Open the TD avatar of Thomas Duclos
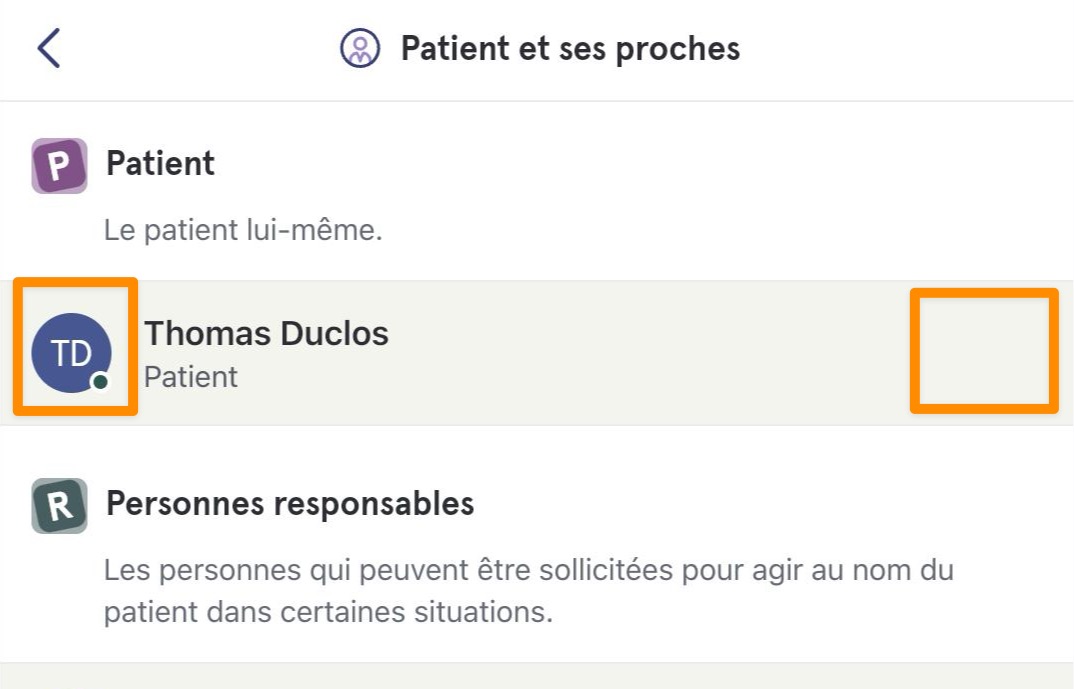 tap(71, 353)
